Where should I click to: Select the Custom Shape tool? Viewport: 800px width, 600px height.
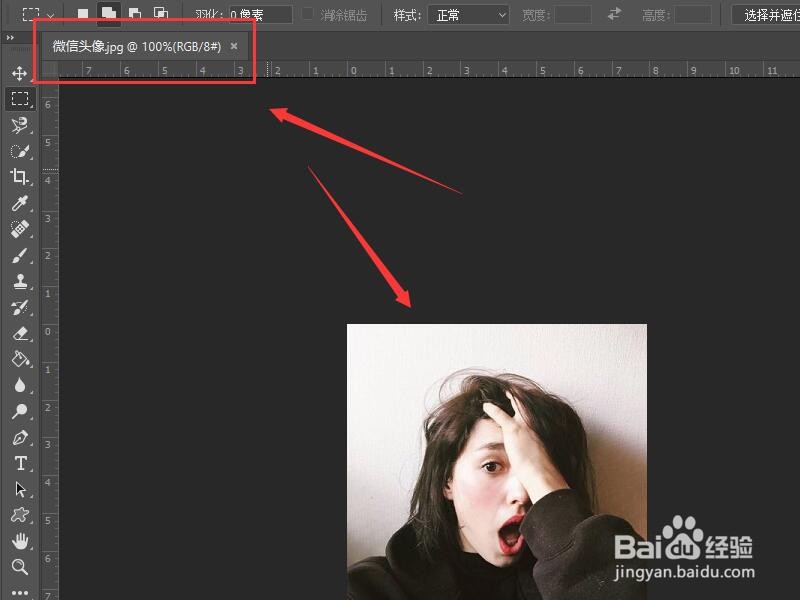pos(20,515)
